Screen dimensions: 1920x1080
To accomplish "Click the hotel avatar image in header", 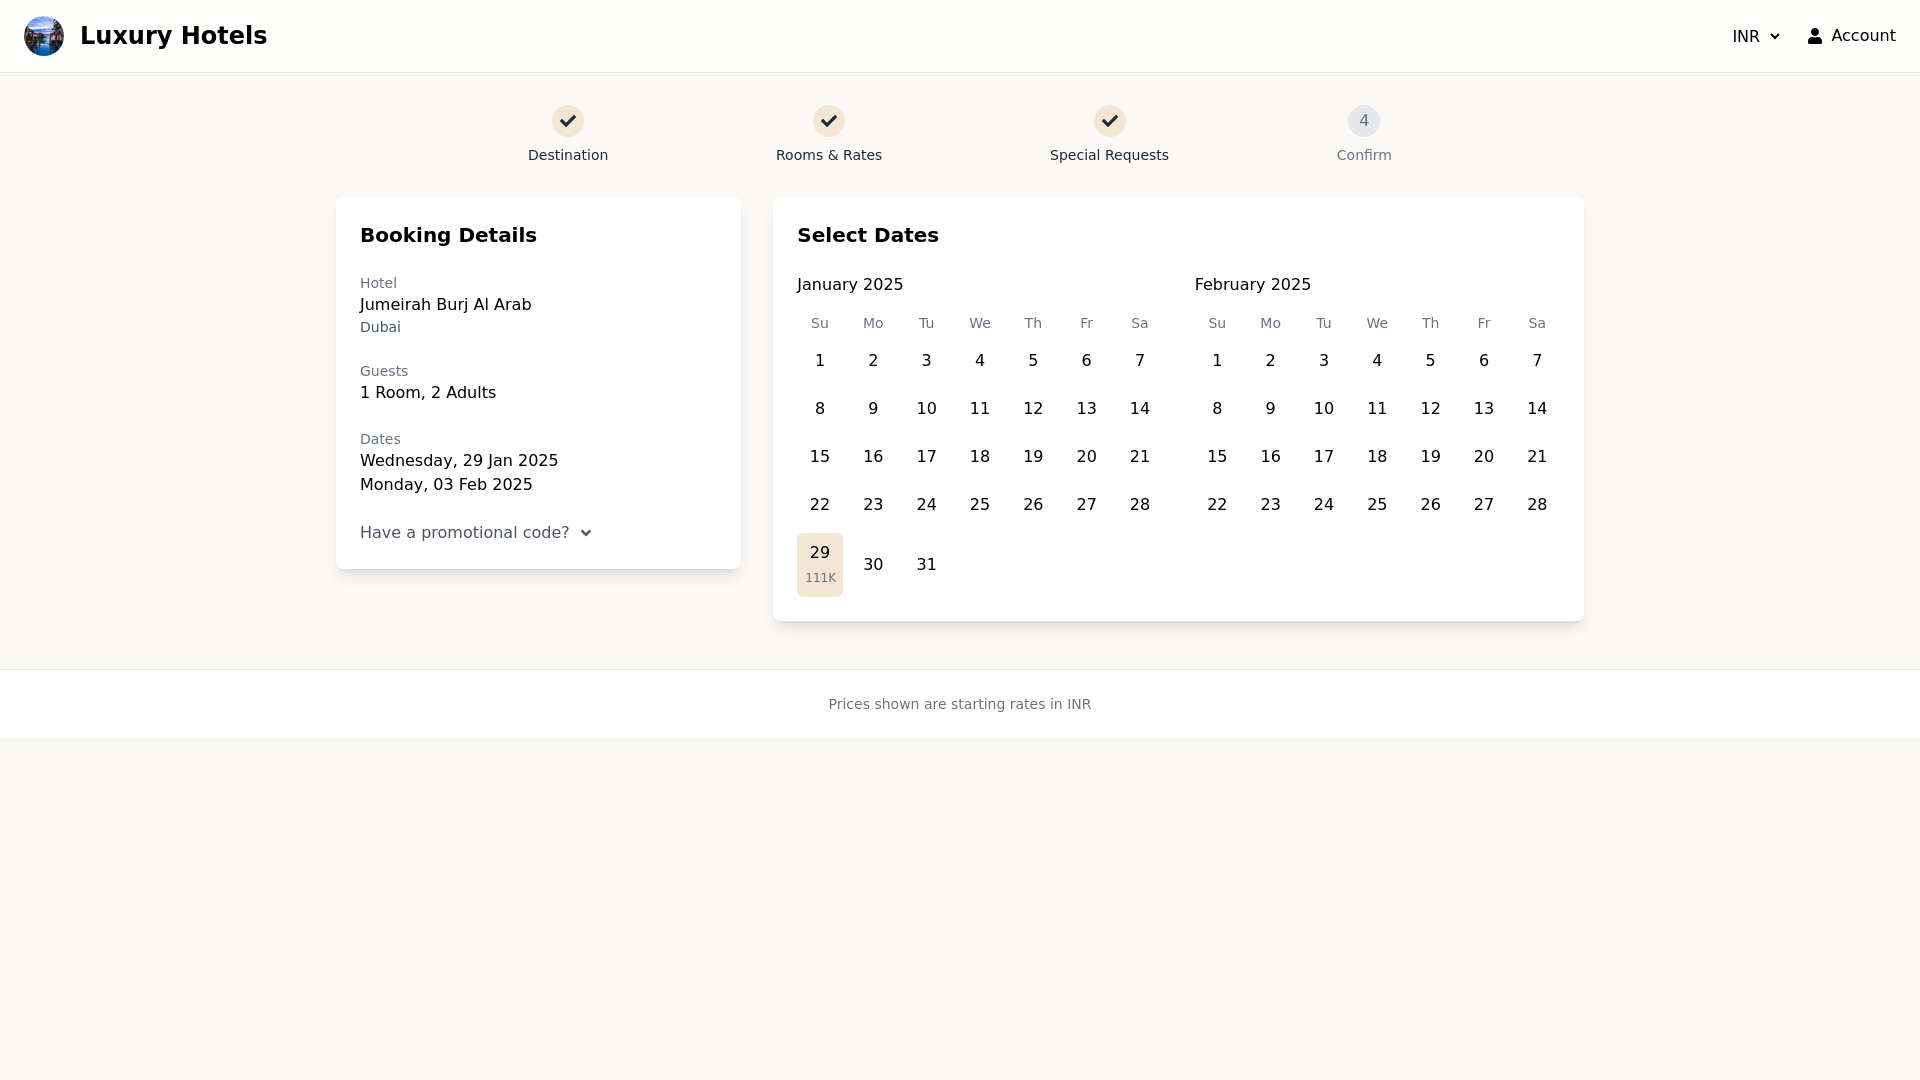I will [x=44, y=36].
